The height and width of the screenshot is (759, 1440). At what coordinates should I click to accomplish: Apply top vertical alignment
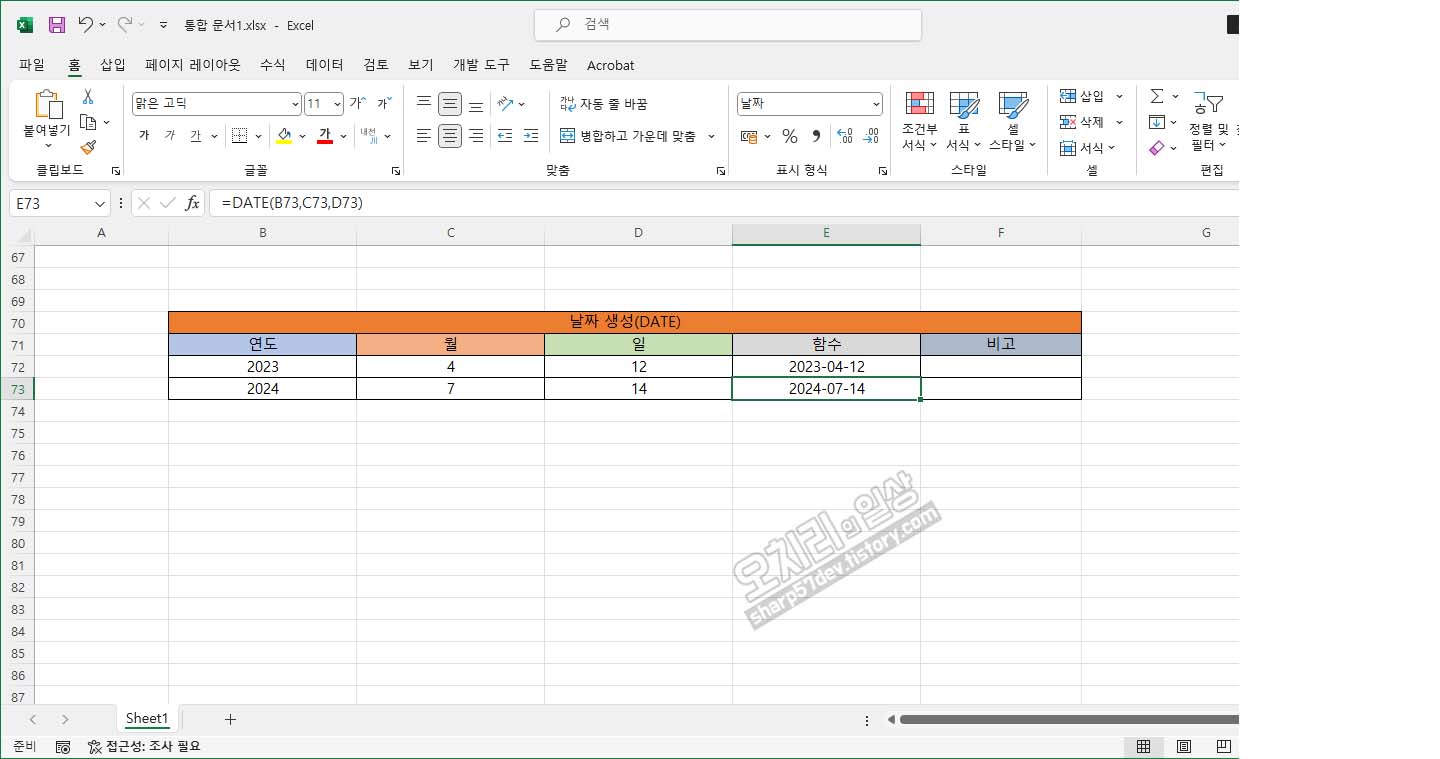(x=424, y=103)
